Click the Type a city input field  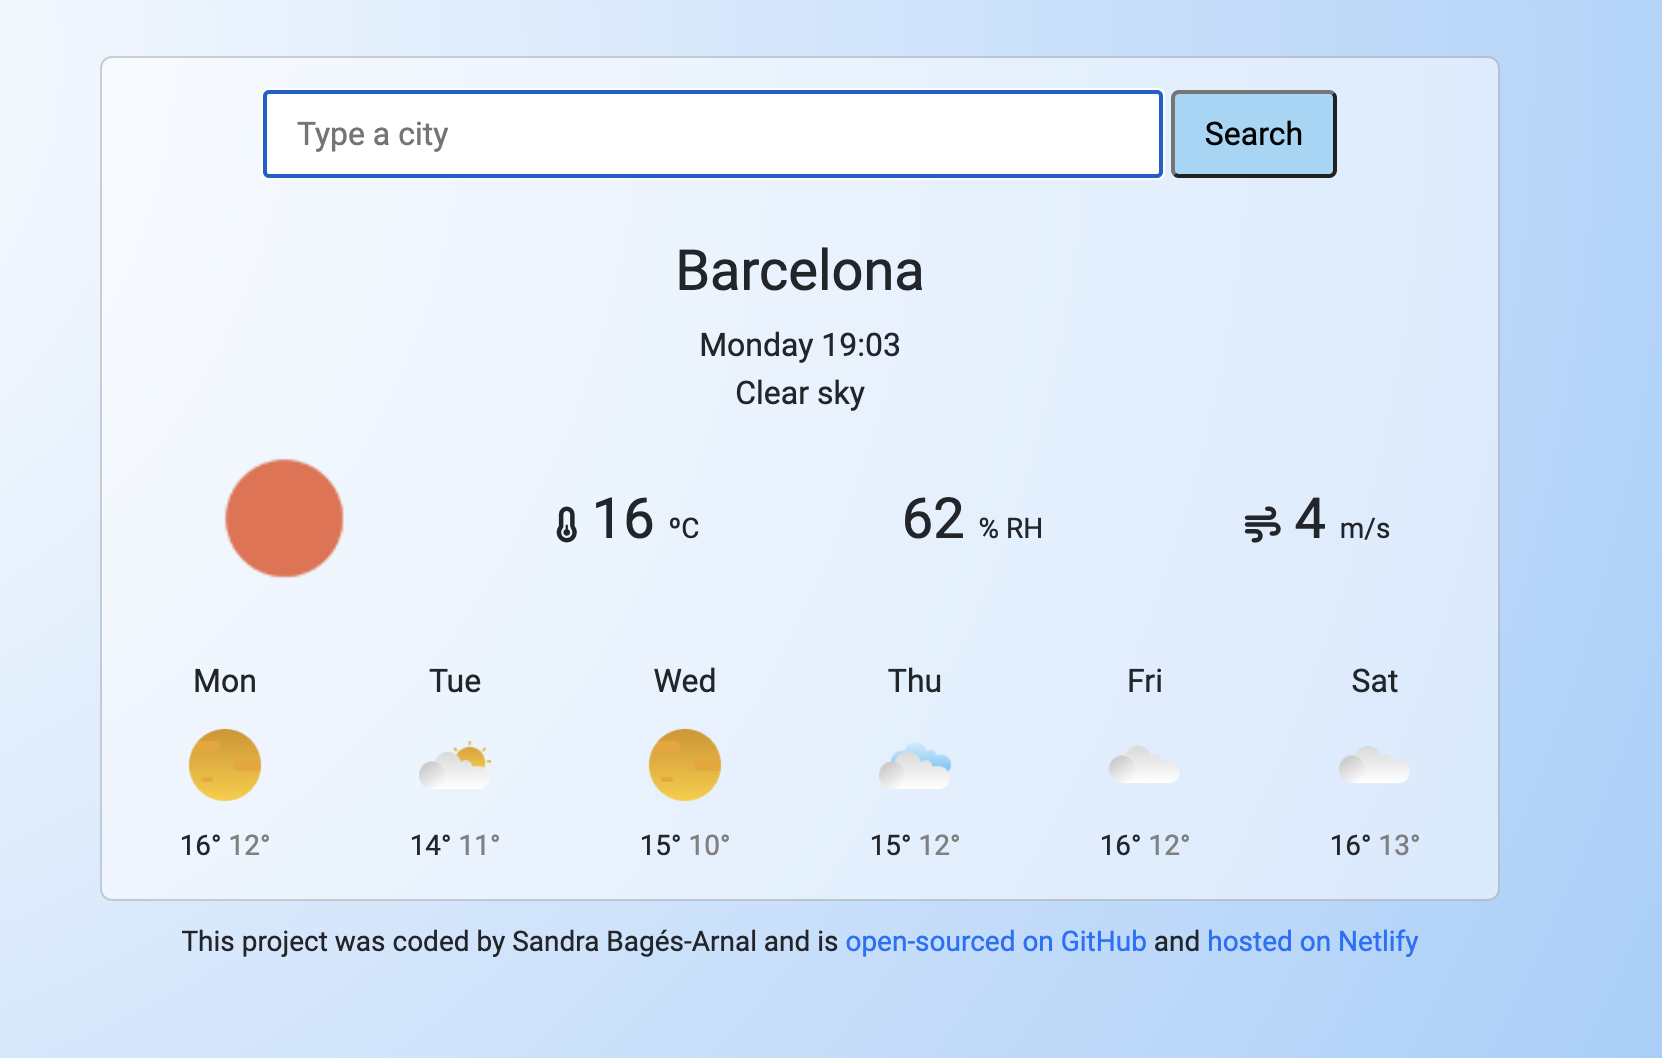[x=711, y=133]
